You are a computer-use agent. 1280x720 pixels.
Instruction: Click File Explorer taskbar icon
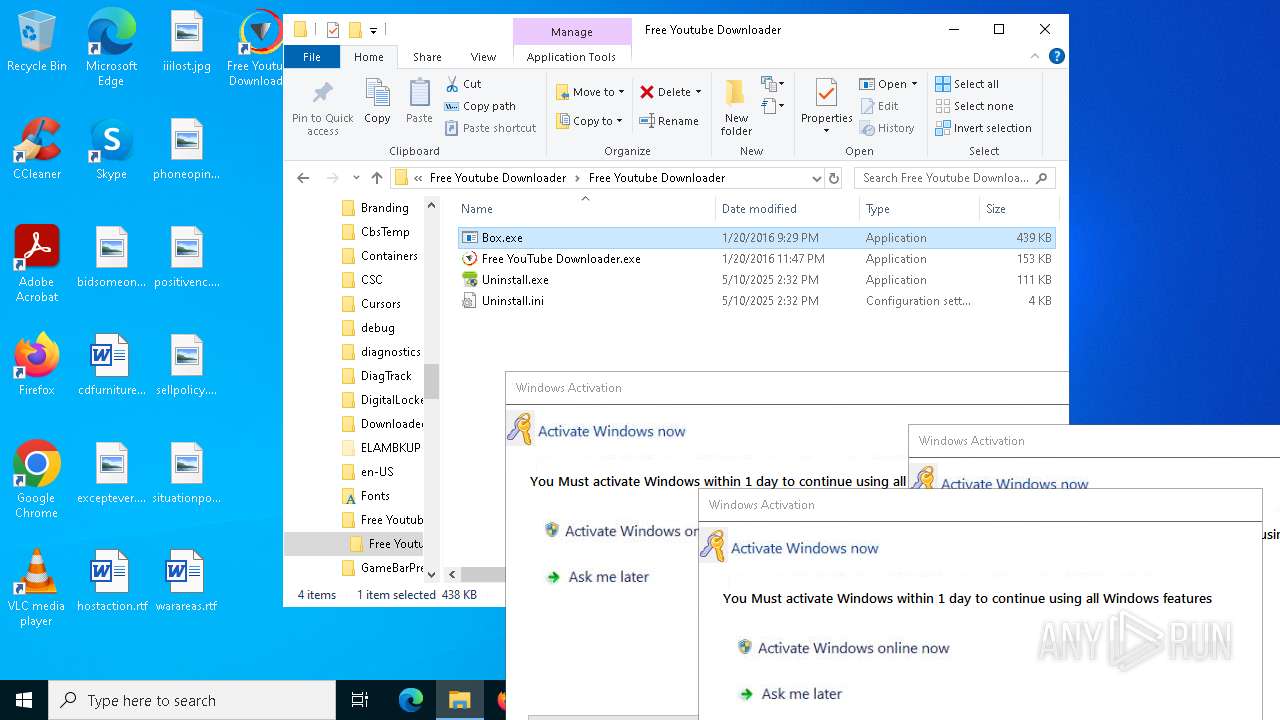(x=459, y=700)
